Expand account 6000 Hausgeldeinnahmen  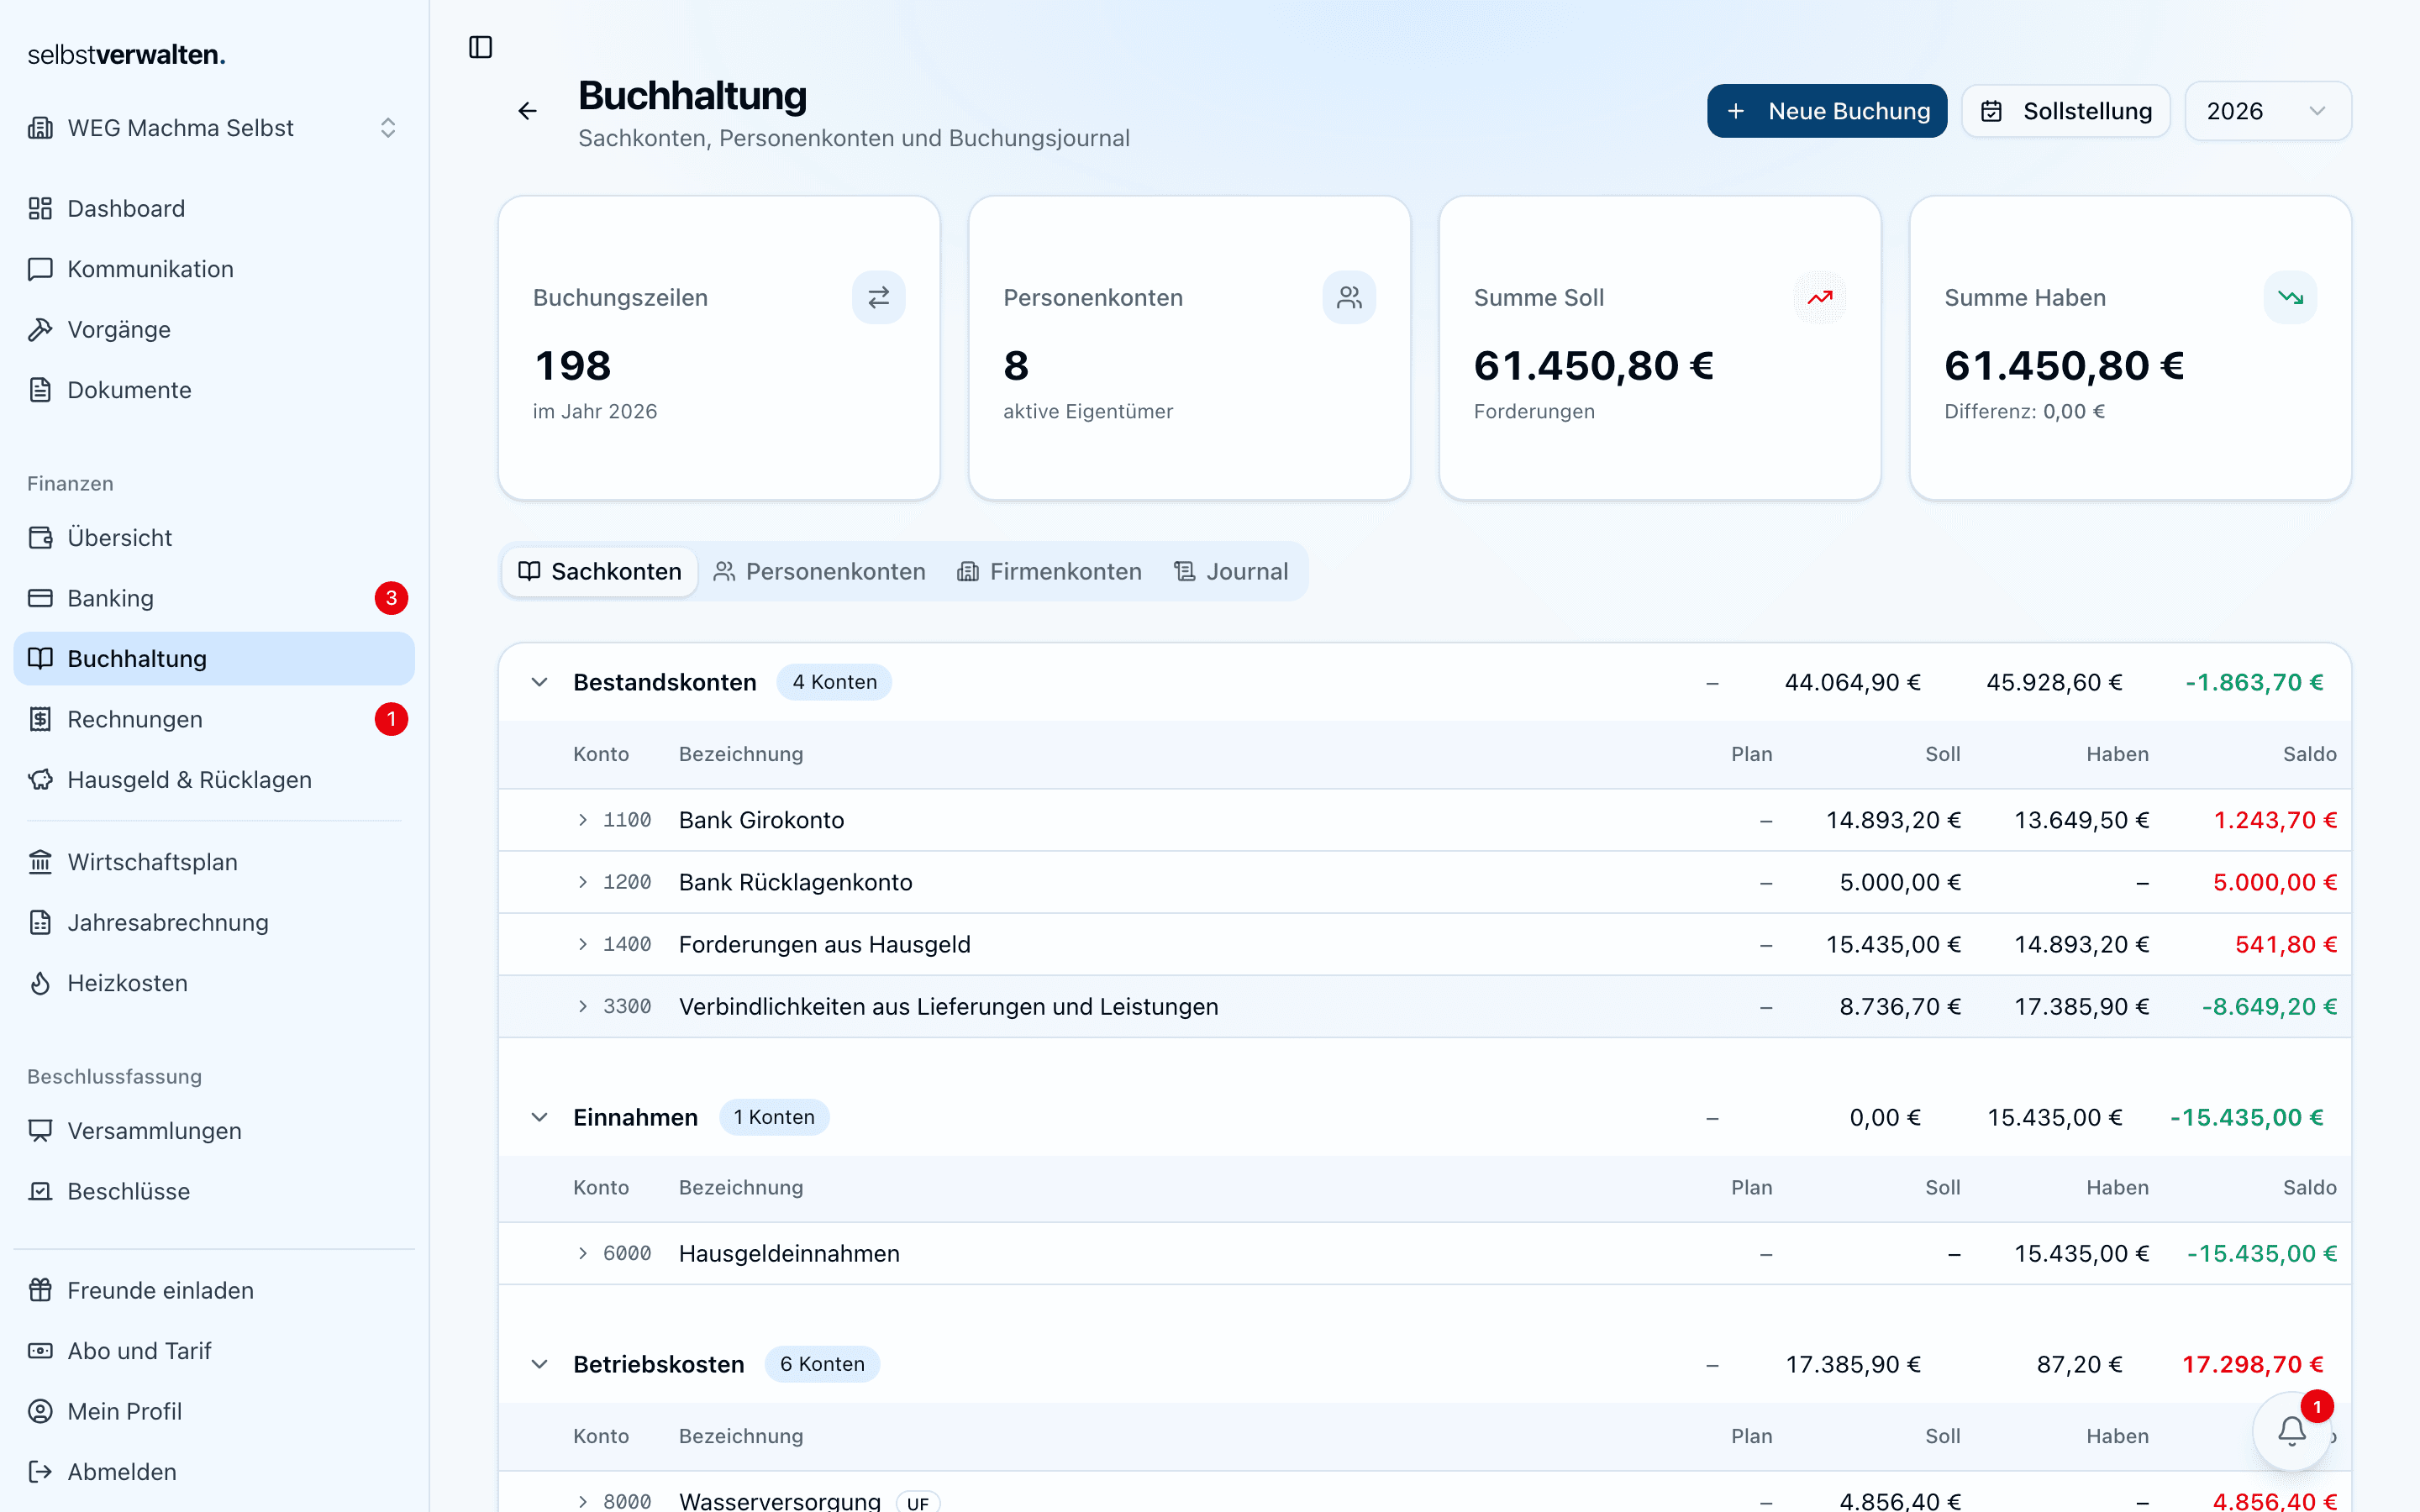point(583,1253)
